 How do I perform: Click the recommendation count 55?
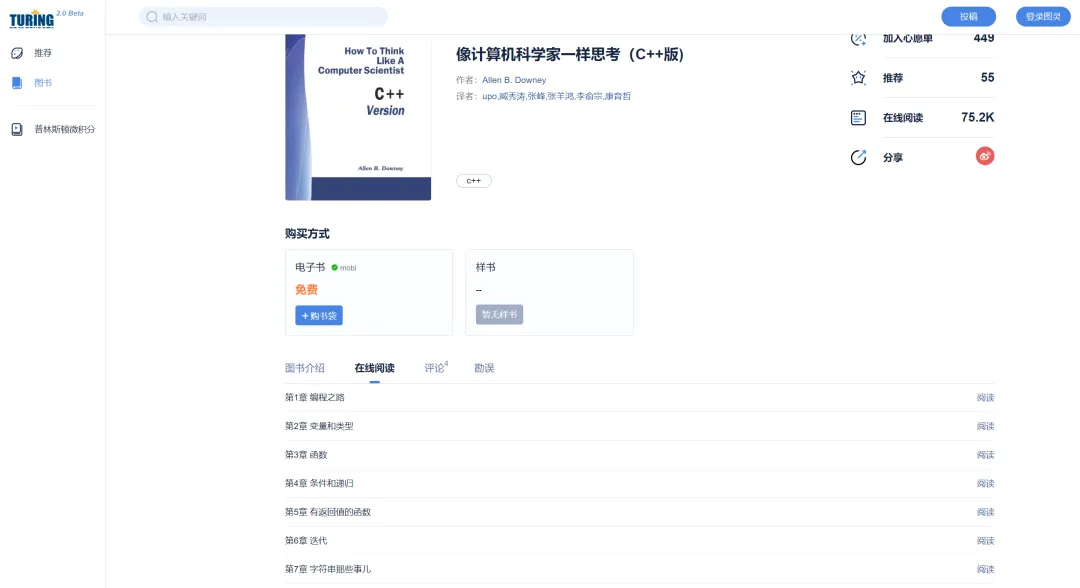click(988, 78)
